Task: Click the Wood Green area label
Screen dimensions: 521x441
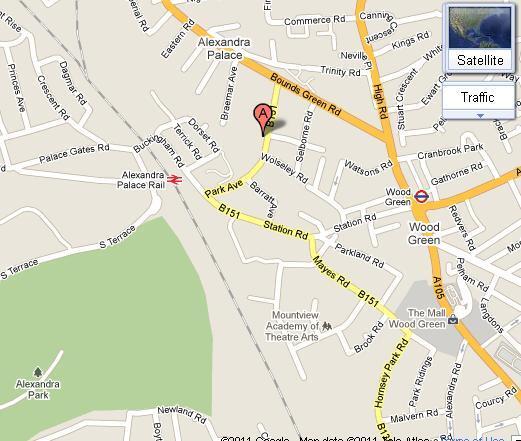Action: (424, 233)
